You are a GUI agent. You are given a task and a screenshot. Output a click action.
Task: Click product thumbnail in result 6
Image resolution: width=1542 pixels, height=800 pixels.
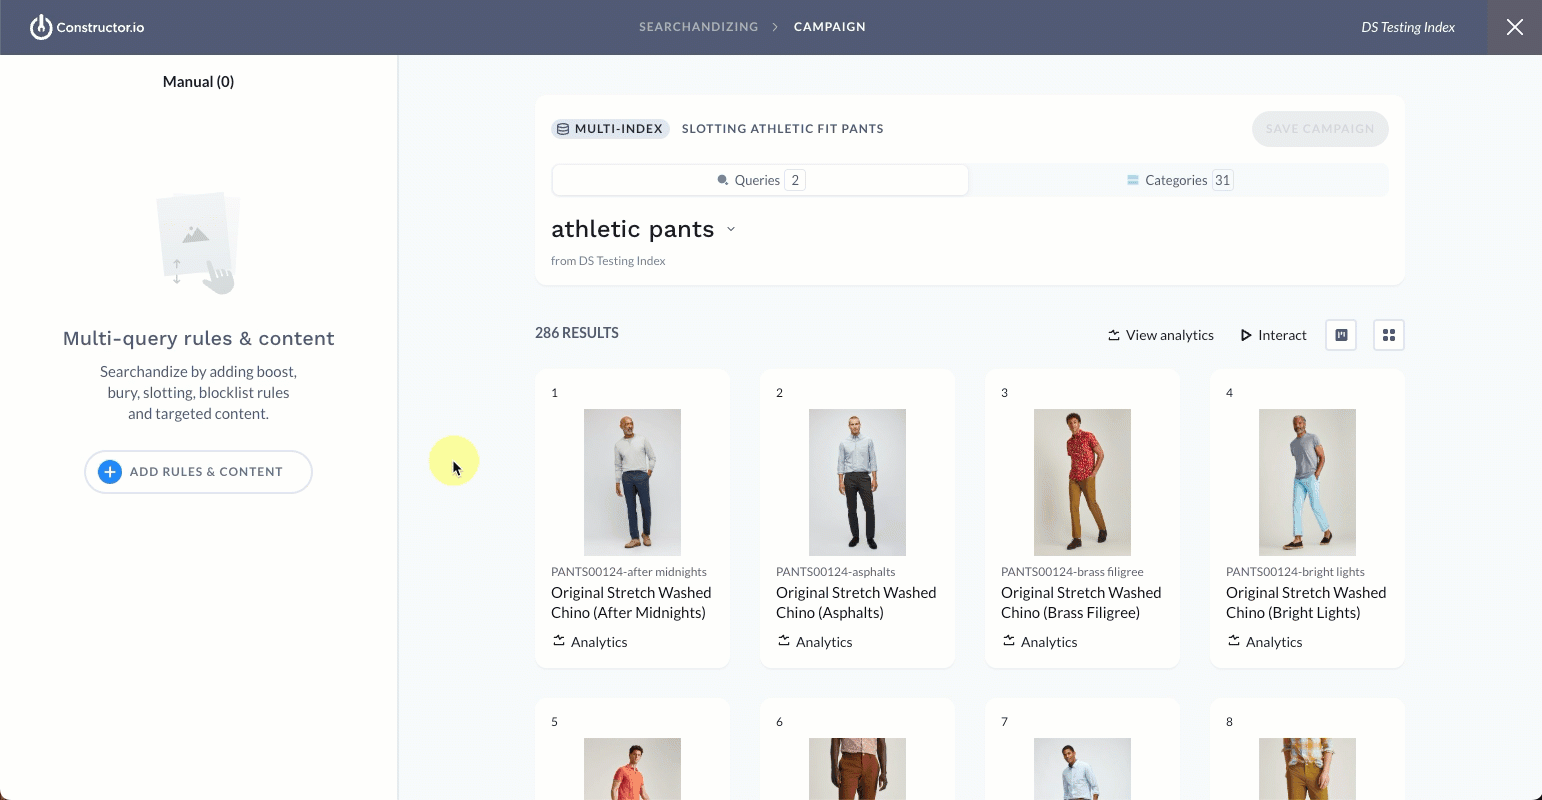tap(857, 769)
